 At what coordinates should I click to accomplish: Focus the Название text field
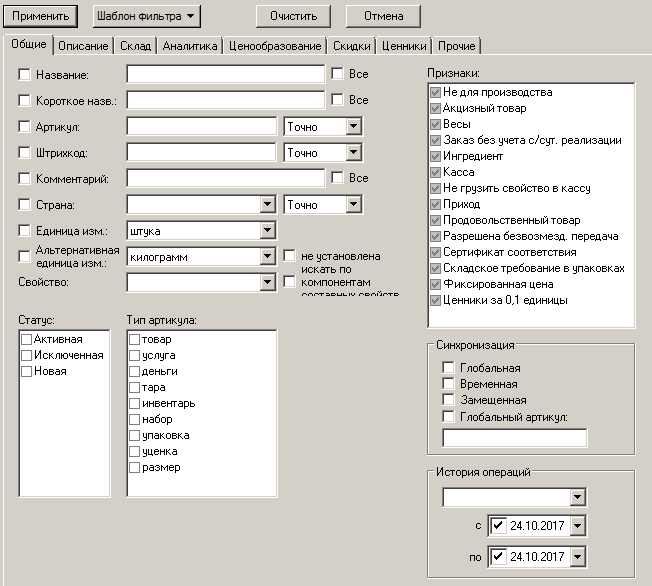[x=225, y=74]
